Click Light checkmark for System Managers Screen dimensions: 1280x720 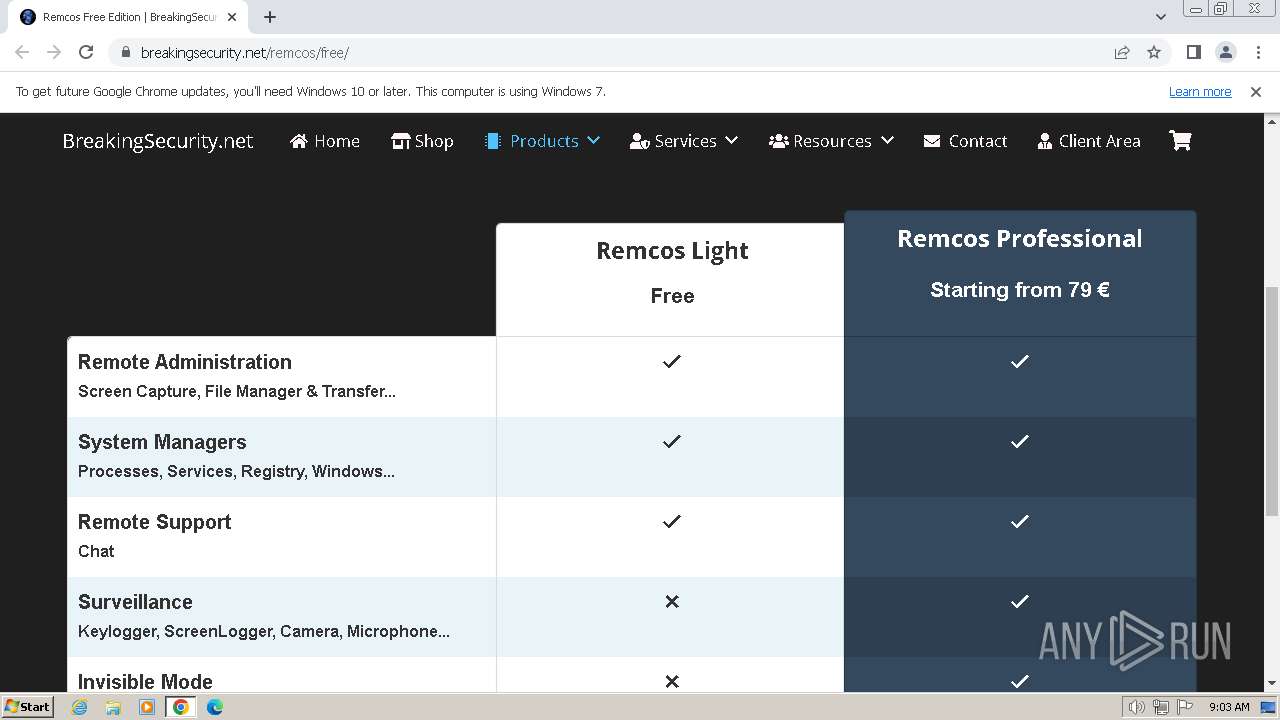(672, 441)
